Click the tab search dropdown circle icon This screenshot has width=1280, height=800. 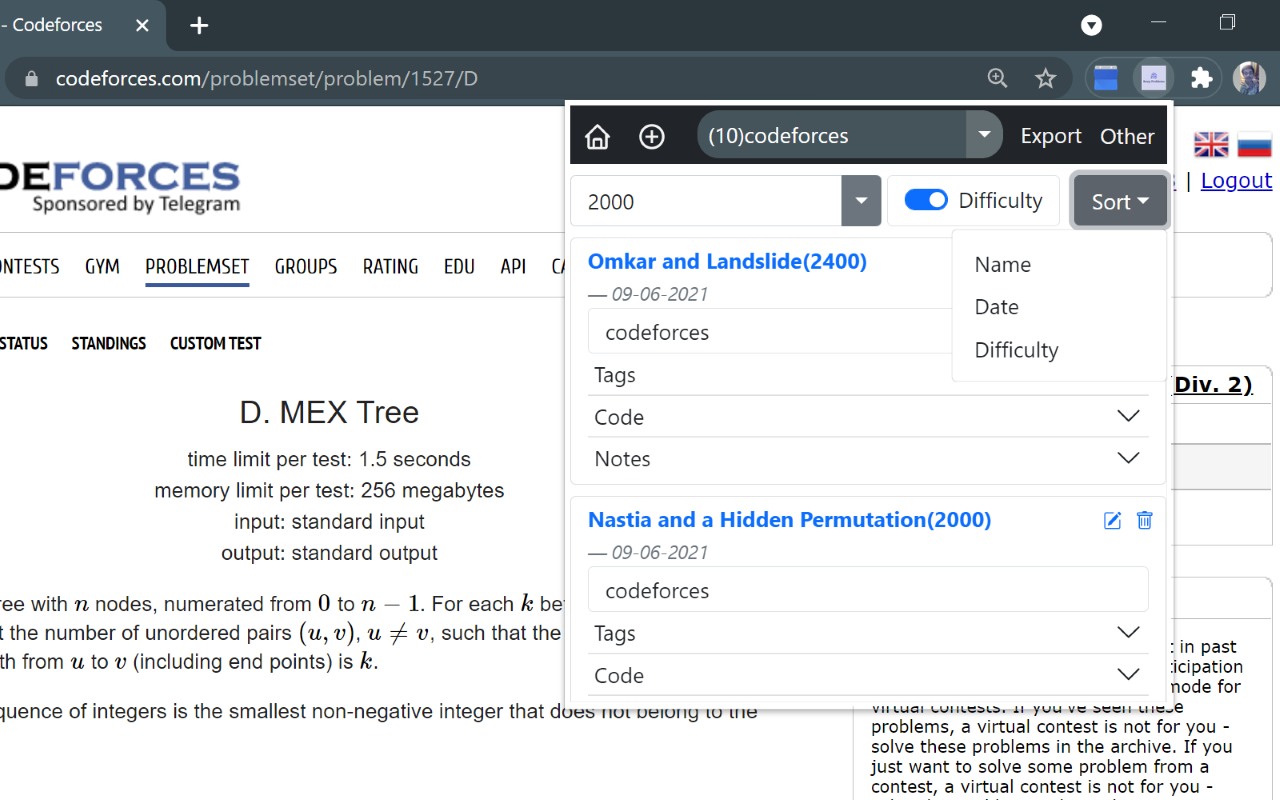coord(1092,25)
